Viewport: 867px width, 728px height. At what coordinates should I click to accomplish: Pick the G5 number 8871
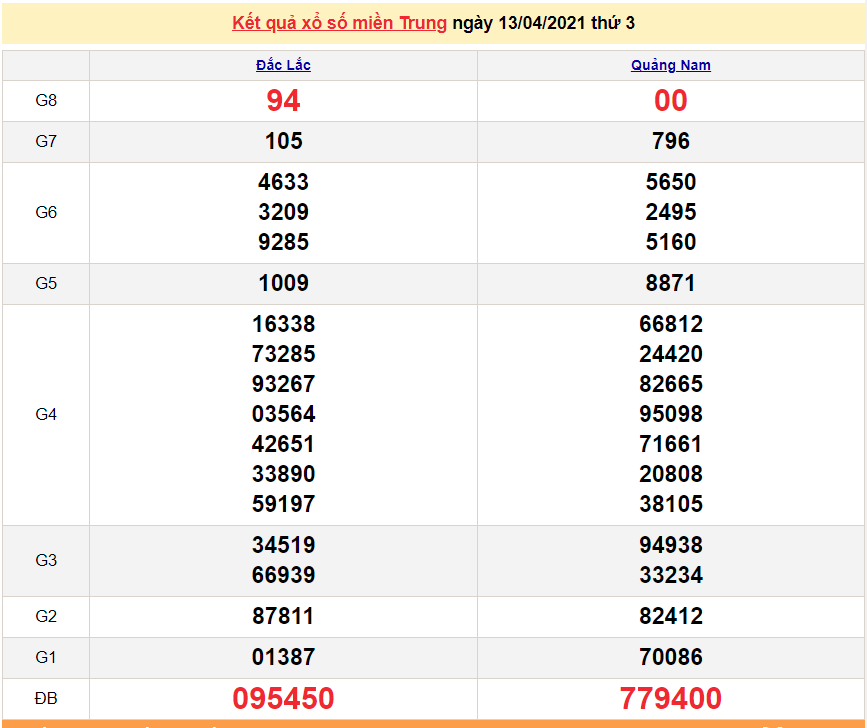coord(670,283)
